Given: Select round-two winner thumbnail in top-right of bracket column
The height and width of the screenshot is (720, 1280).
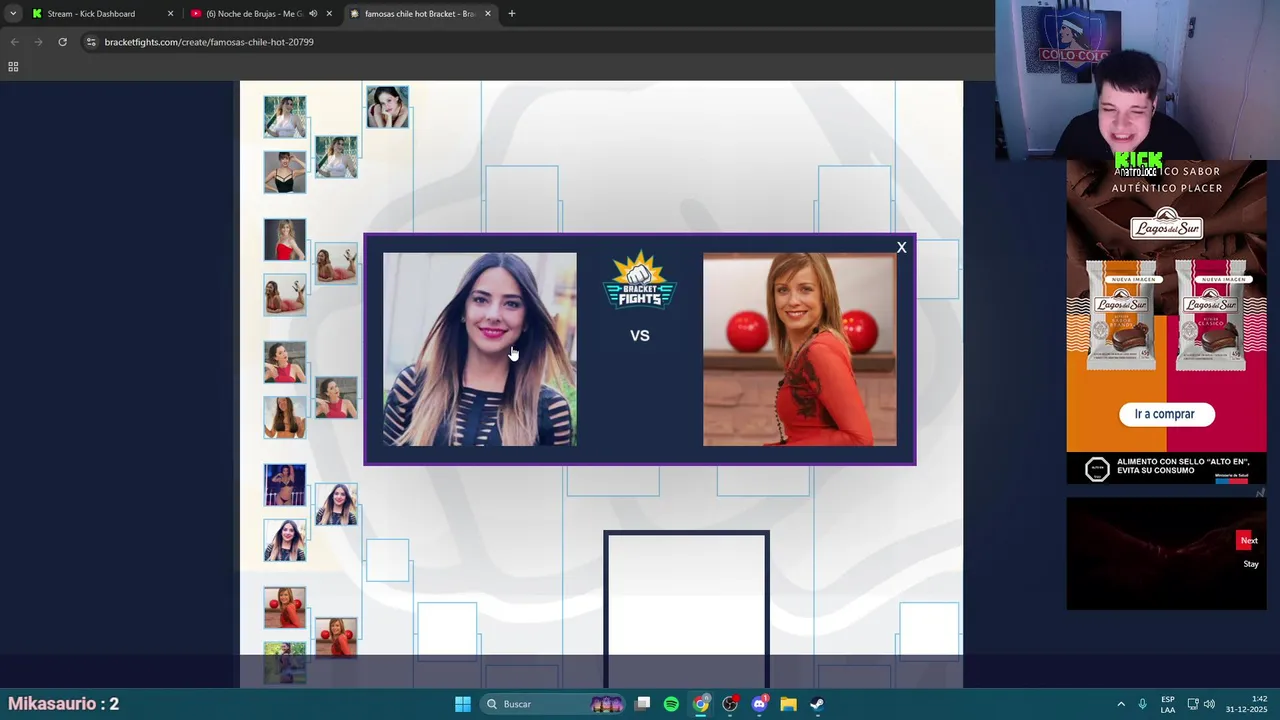Looking at the screenshot, I should pos(387,107).
